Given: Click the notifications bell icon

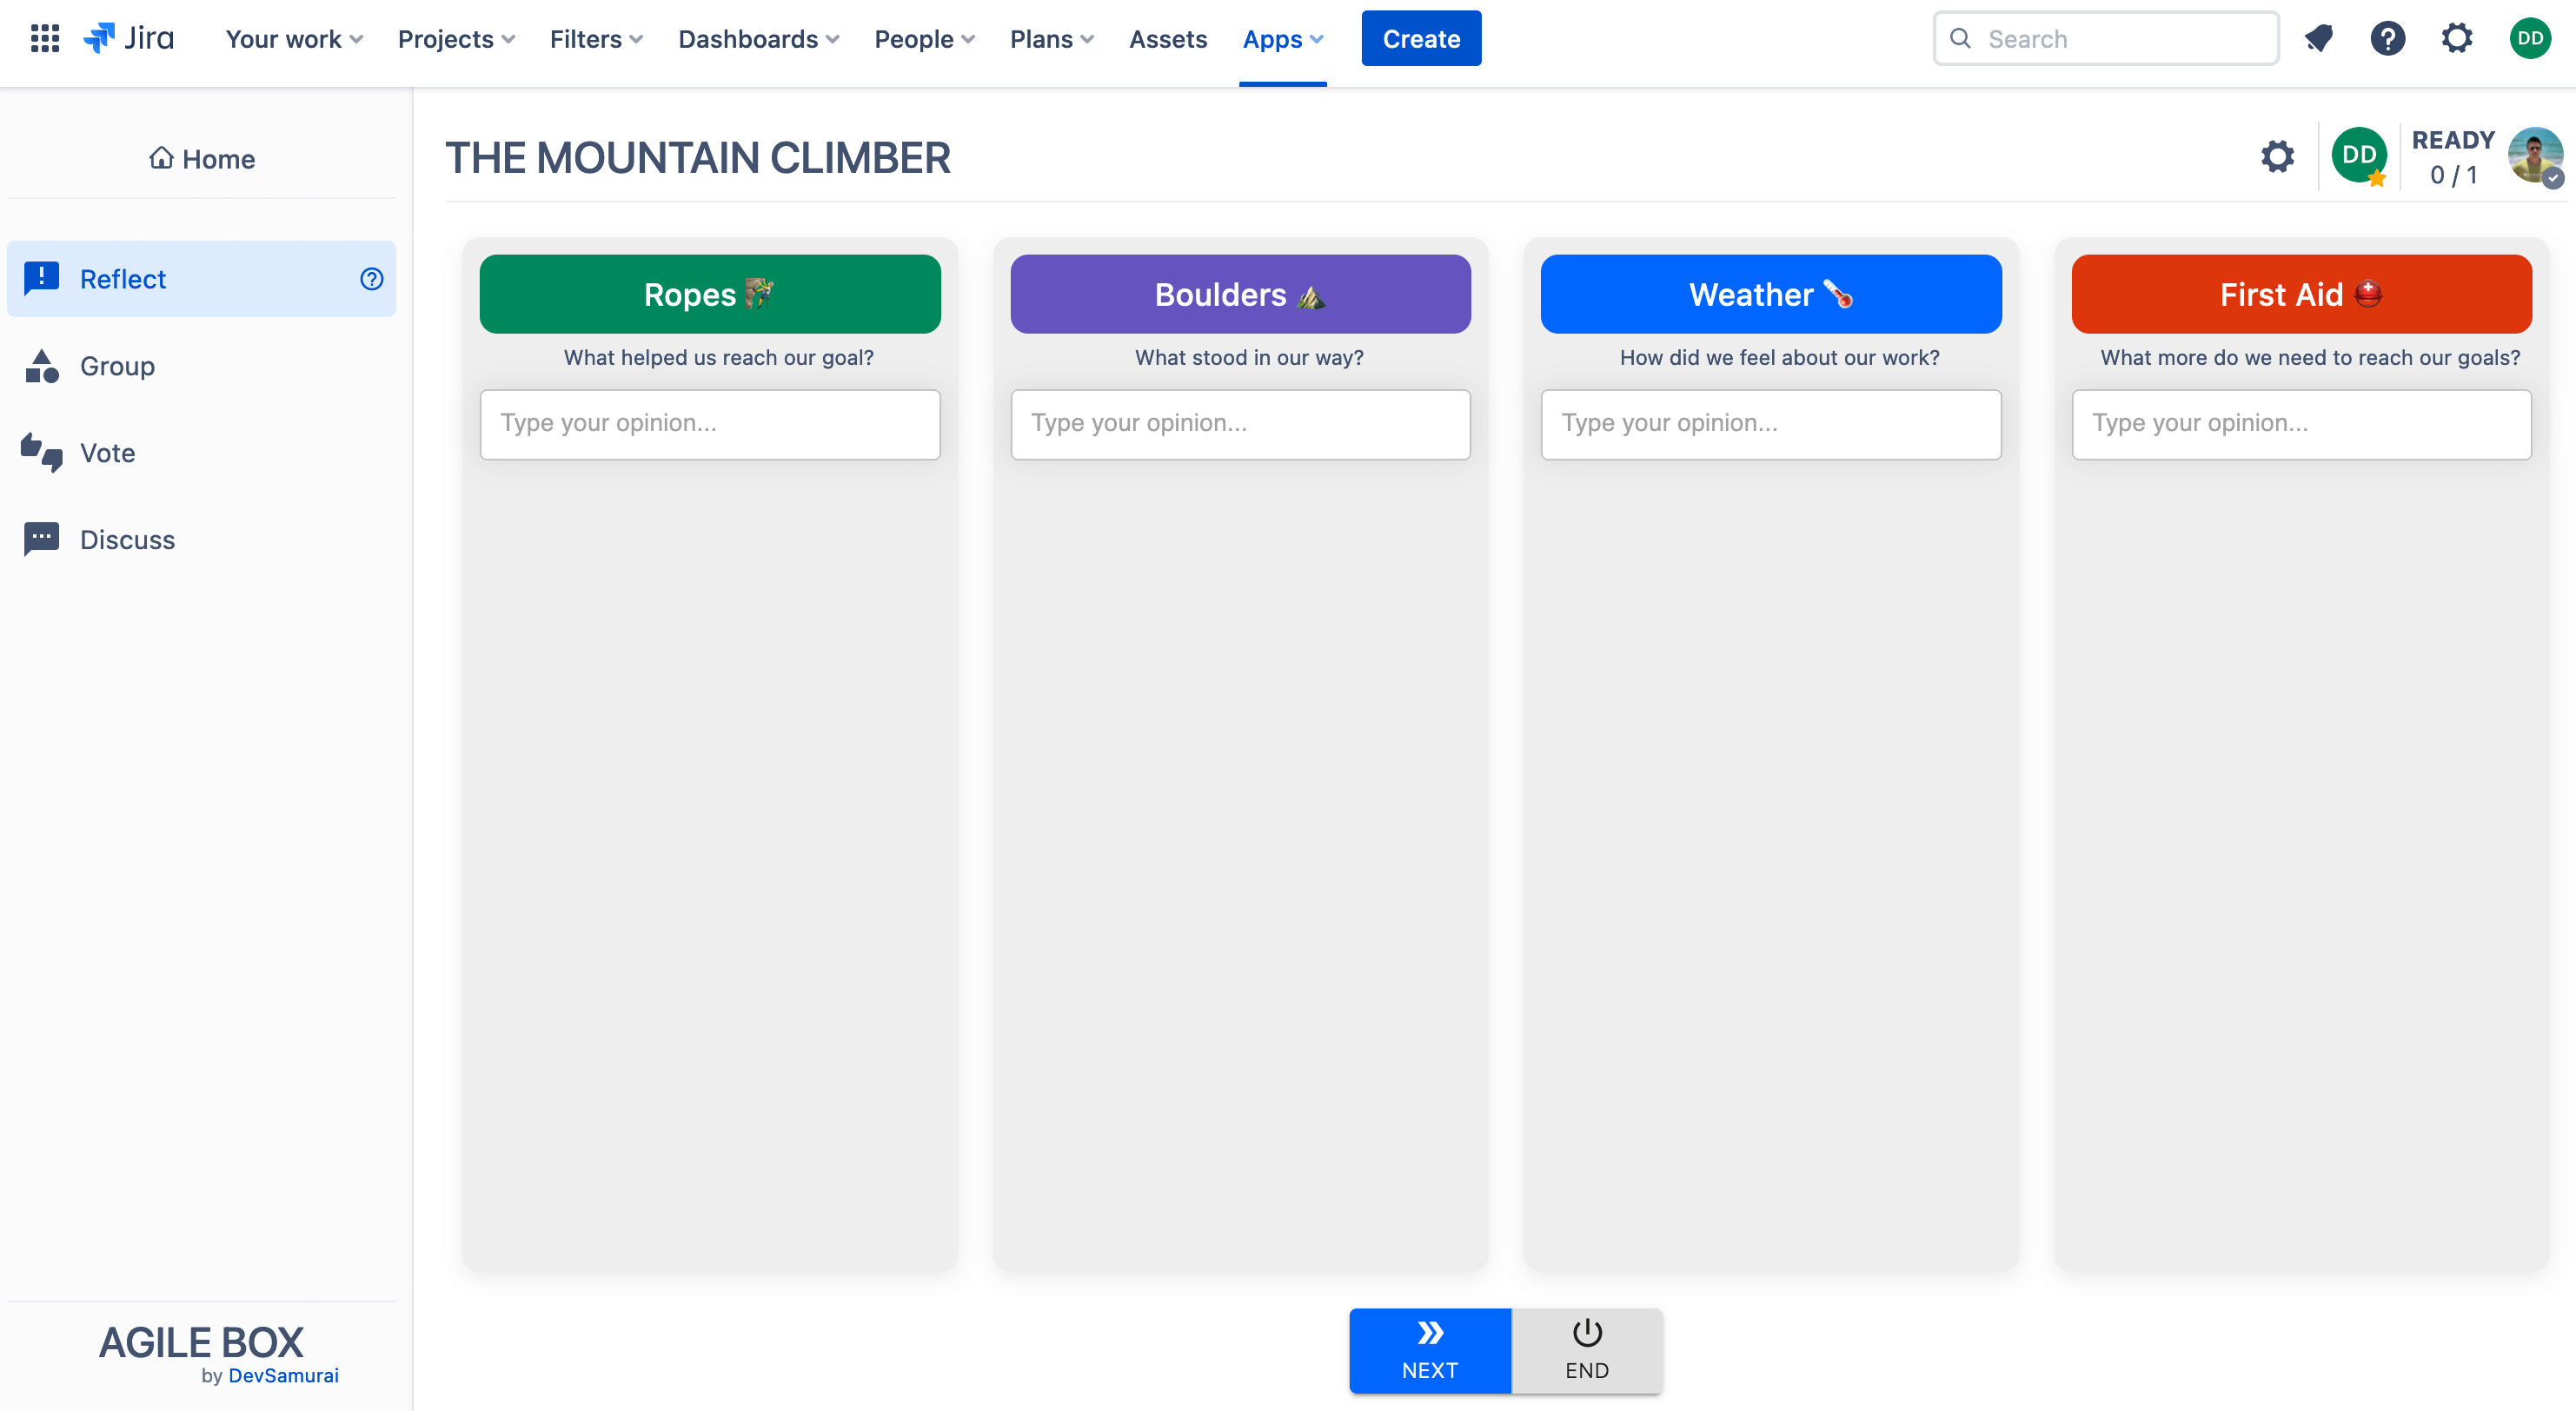Looking at the screenshot, I should tap(2318, 39).
